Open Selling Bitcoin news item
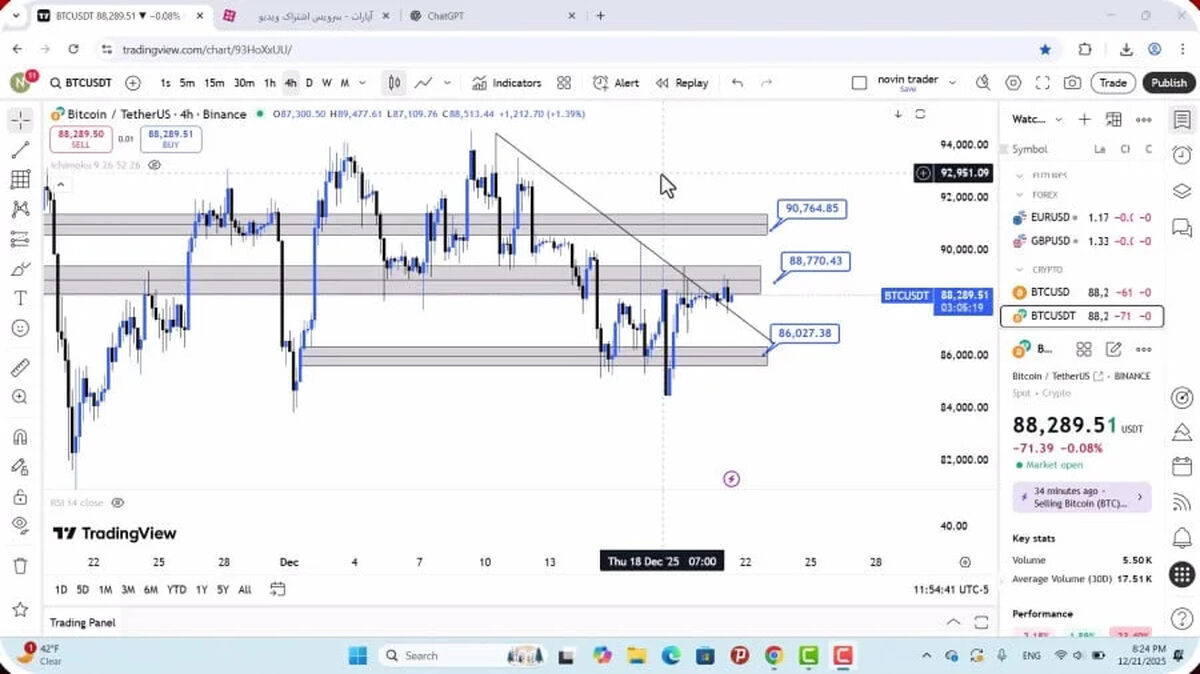Viewport: 1200px width, 674px height. click(x=1082, y=497)
